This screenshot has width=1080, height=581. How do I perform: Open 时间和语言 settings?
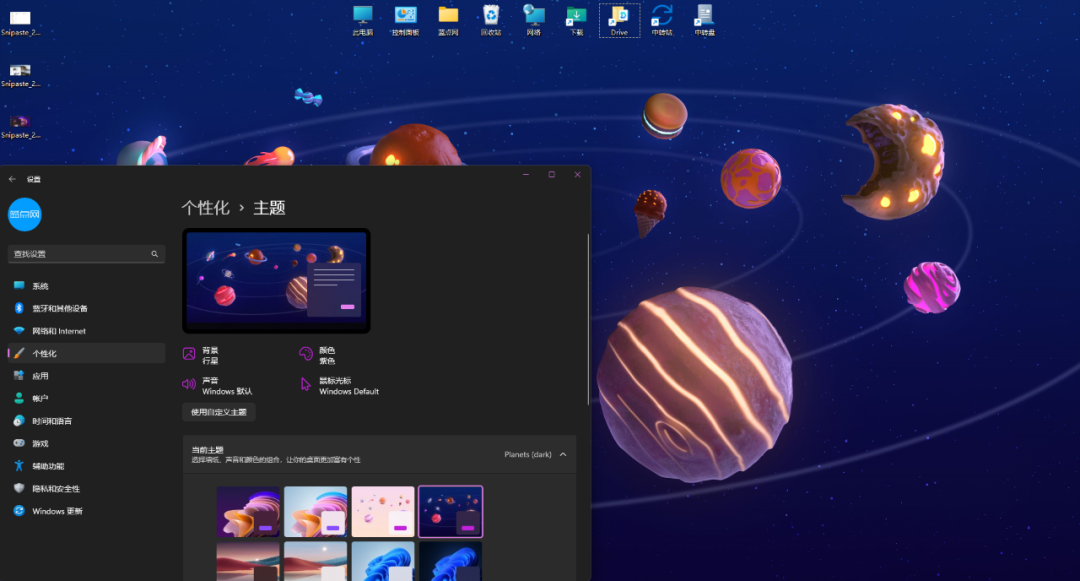86,421
